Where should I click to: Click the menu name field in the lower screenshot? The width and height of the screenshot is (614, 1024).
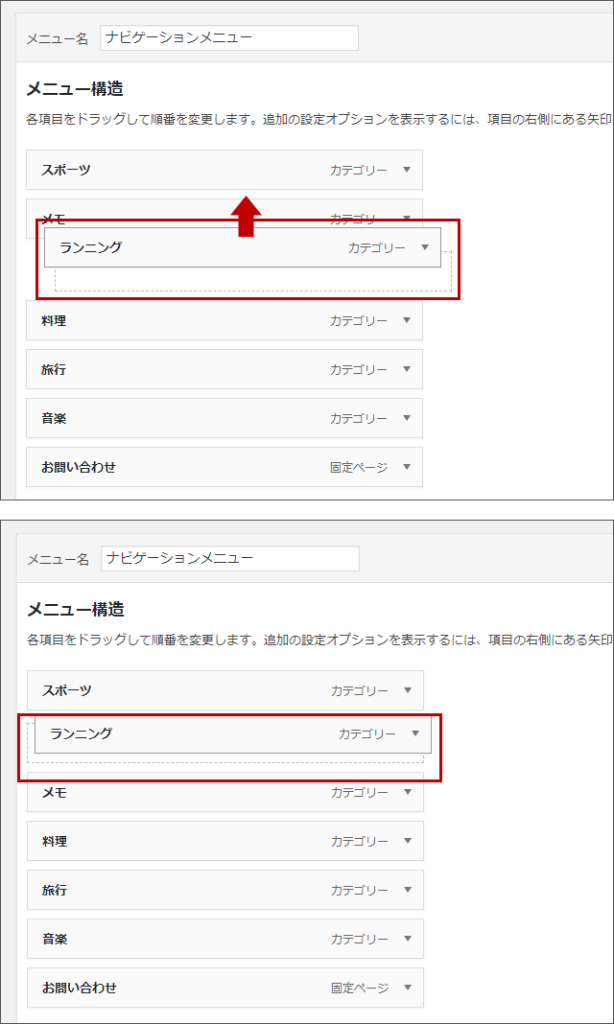229,557
